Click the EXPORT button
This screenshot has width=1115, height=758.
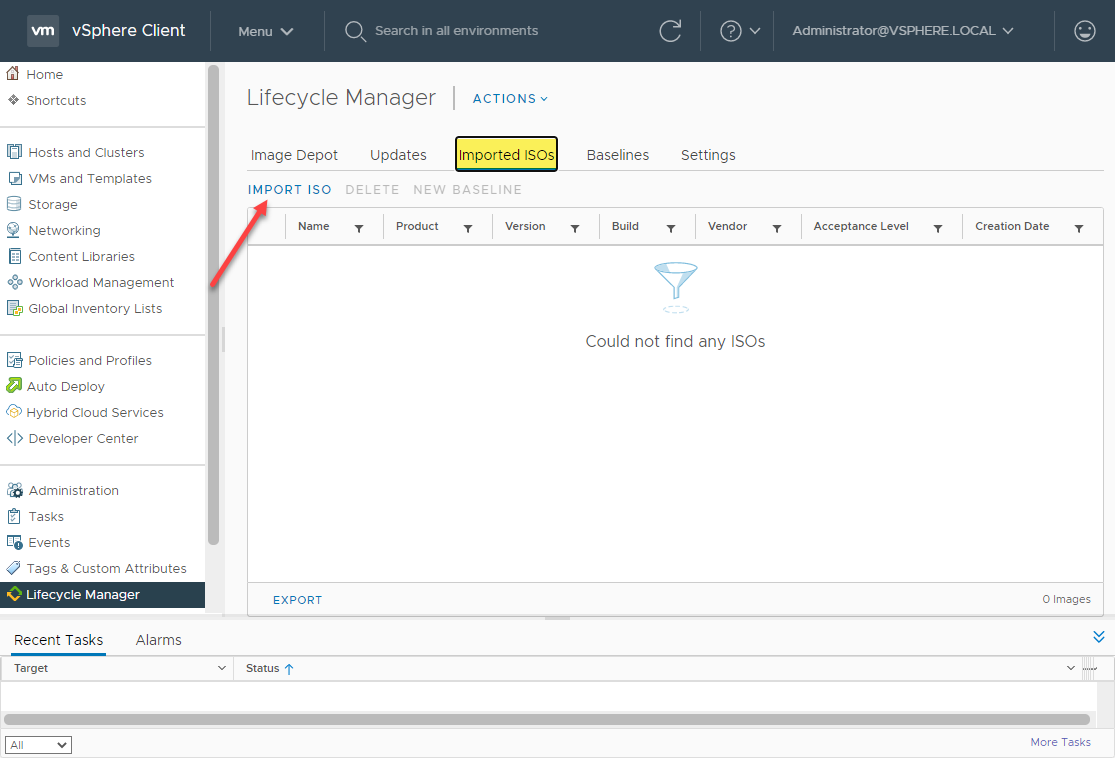(297, 600)
